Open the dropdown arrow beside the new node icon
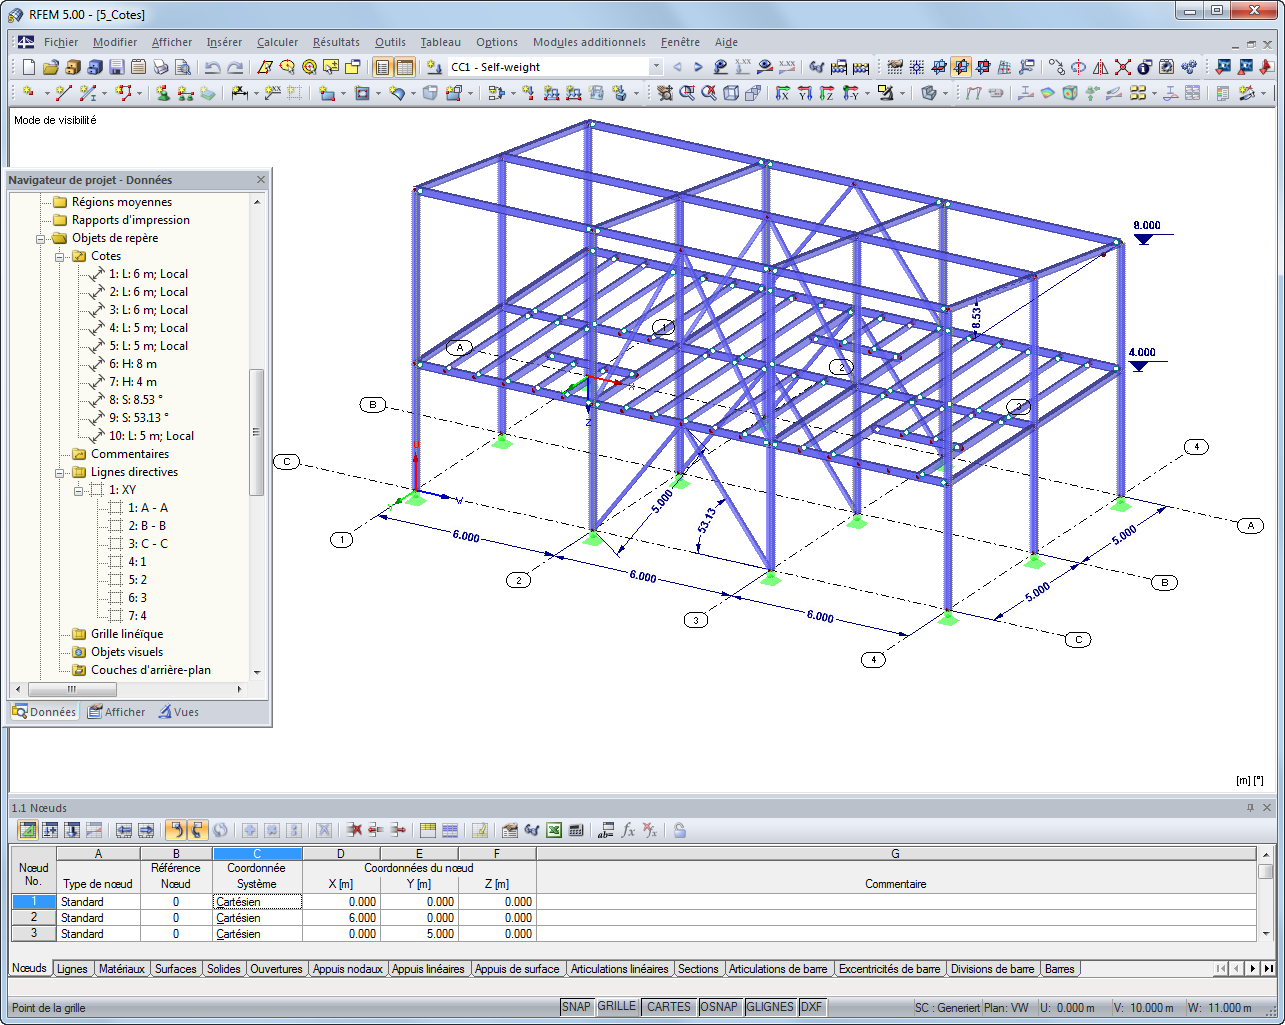Screen dimensions: 1285x1025 (46, 93)
